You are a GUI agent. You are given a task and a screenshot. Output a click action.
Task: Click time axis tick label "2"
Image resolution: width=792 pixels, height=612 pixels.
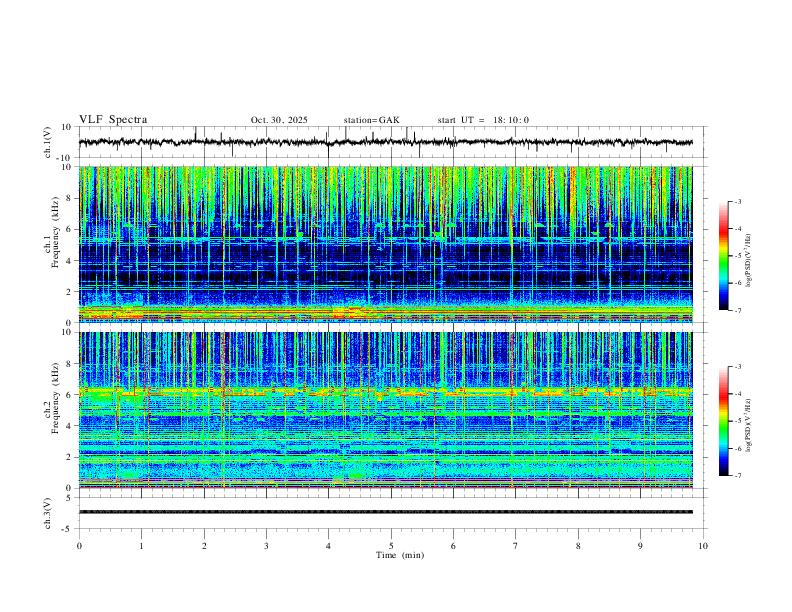(x=204, y=546)
